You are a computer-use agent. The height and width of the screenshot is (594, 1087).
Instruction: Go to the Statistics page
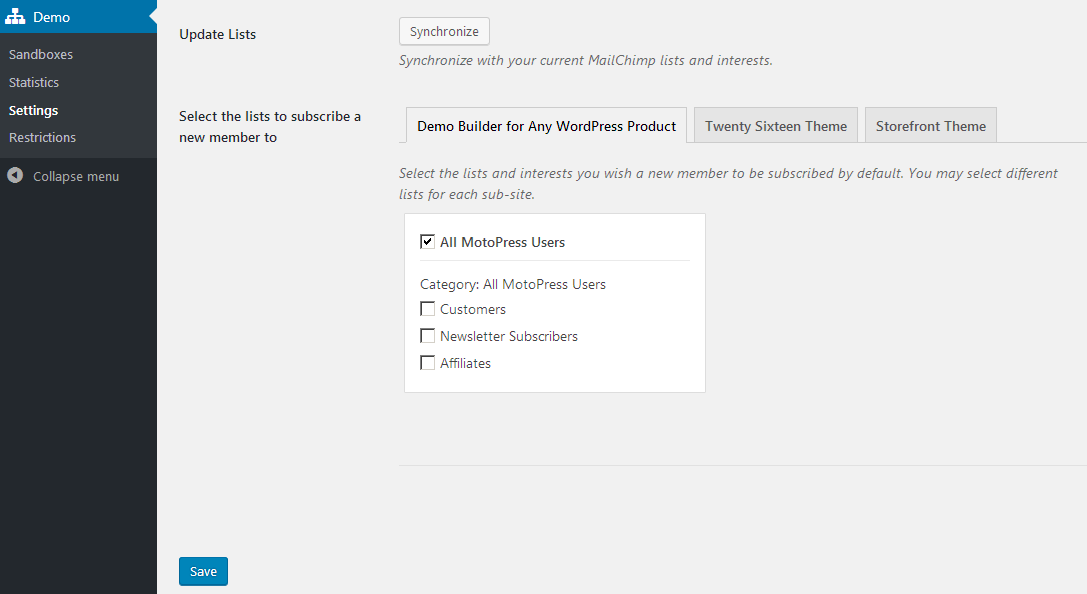[x=34, y=82]
